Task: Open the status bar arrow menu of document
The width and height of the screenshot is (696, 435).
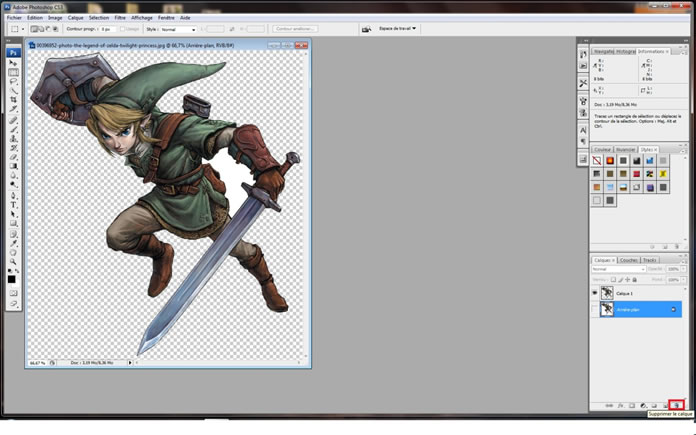Action: coord(130,363)
